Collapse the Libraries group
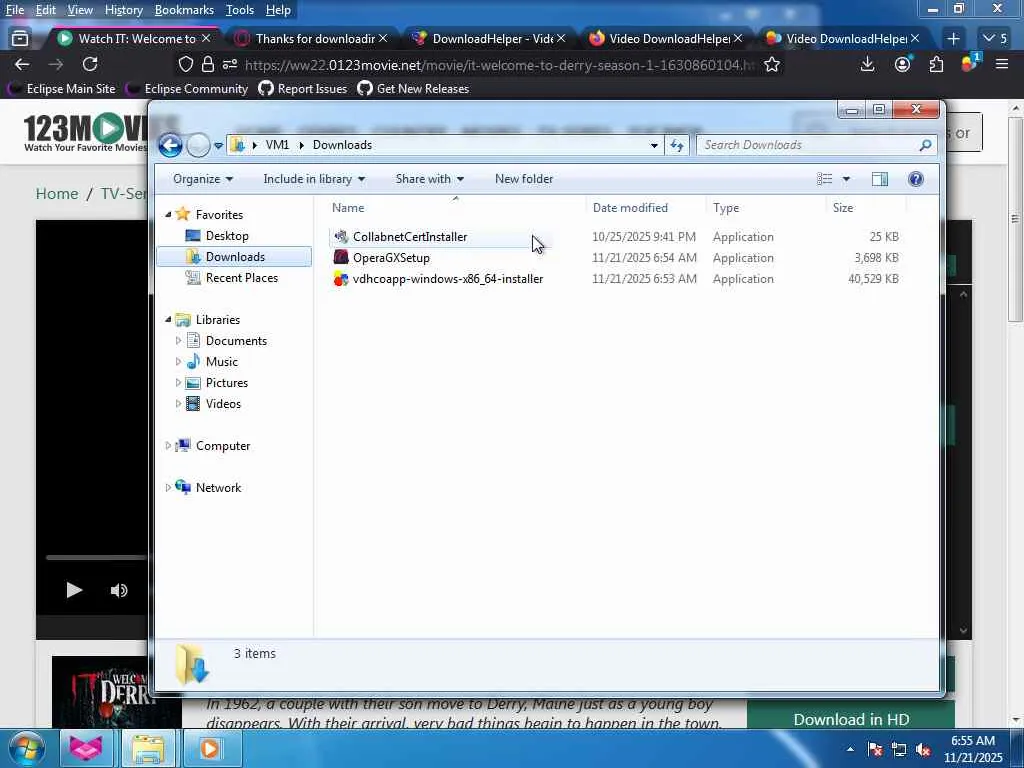Screen dimensions: 1024x768 pyautogui.click(x=168, y=319)
